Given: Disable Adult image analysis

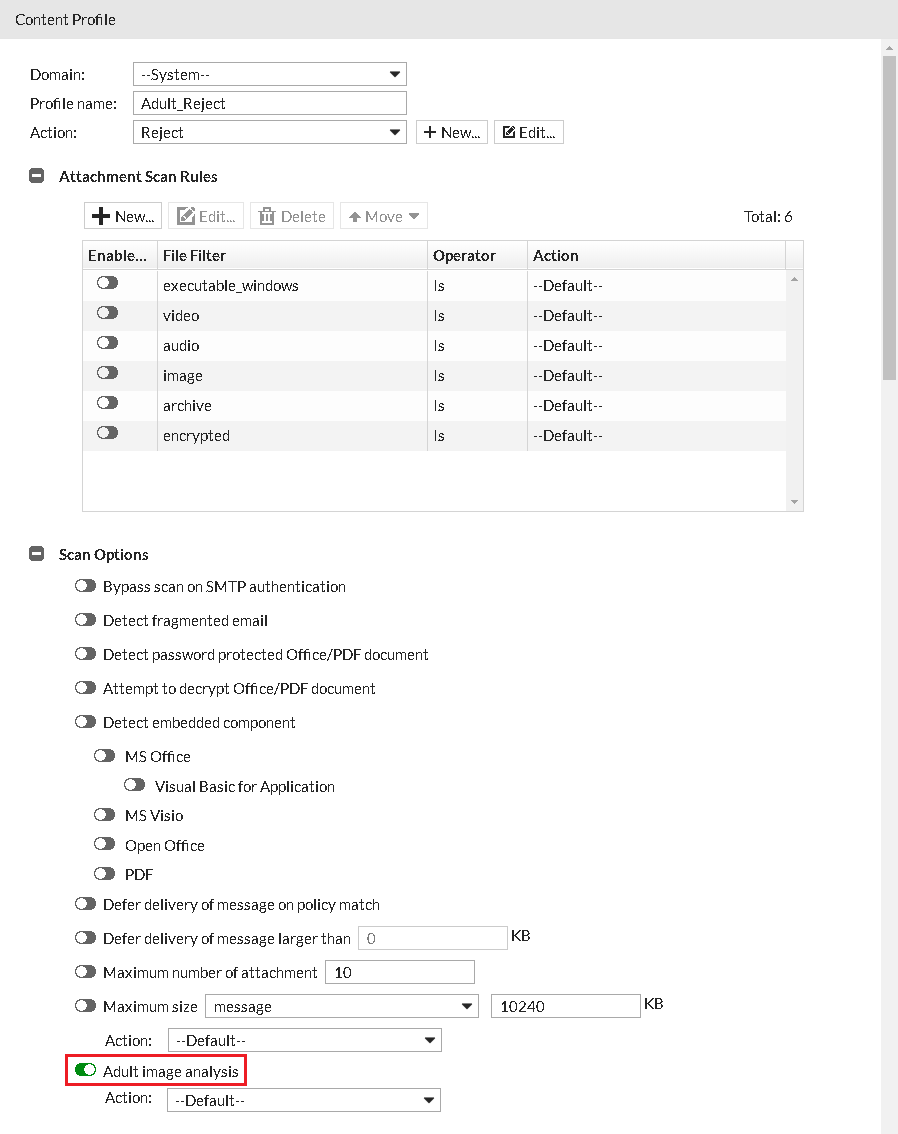Looking at the screenshot, I should 85,1071.
